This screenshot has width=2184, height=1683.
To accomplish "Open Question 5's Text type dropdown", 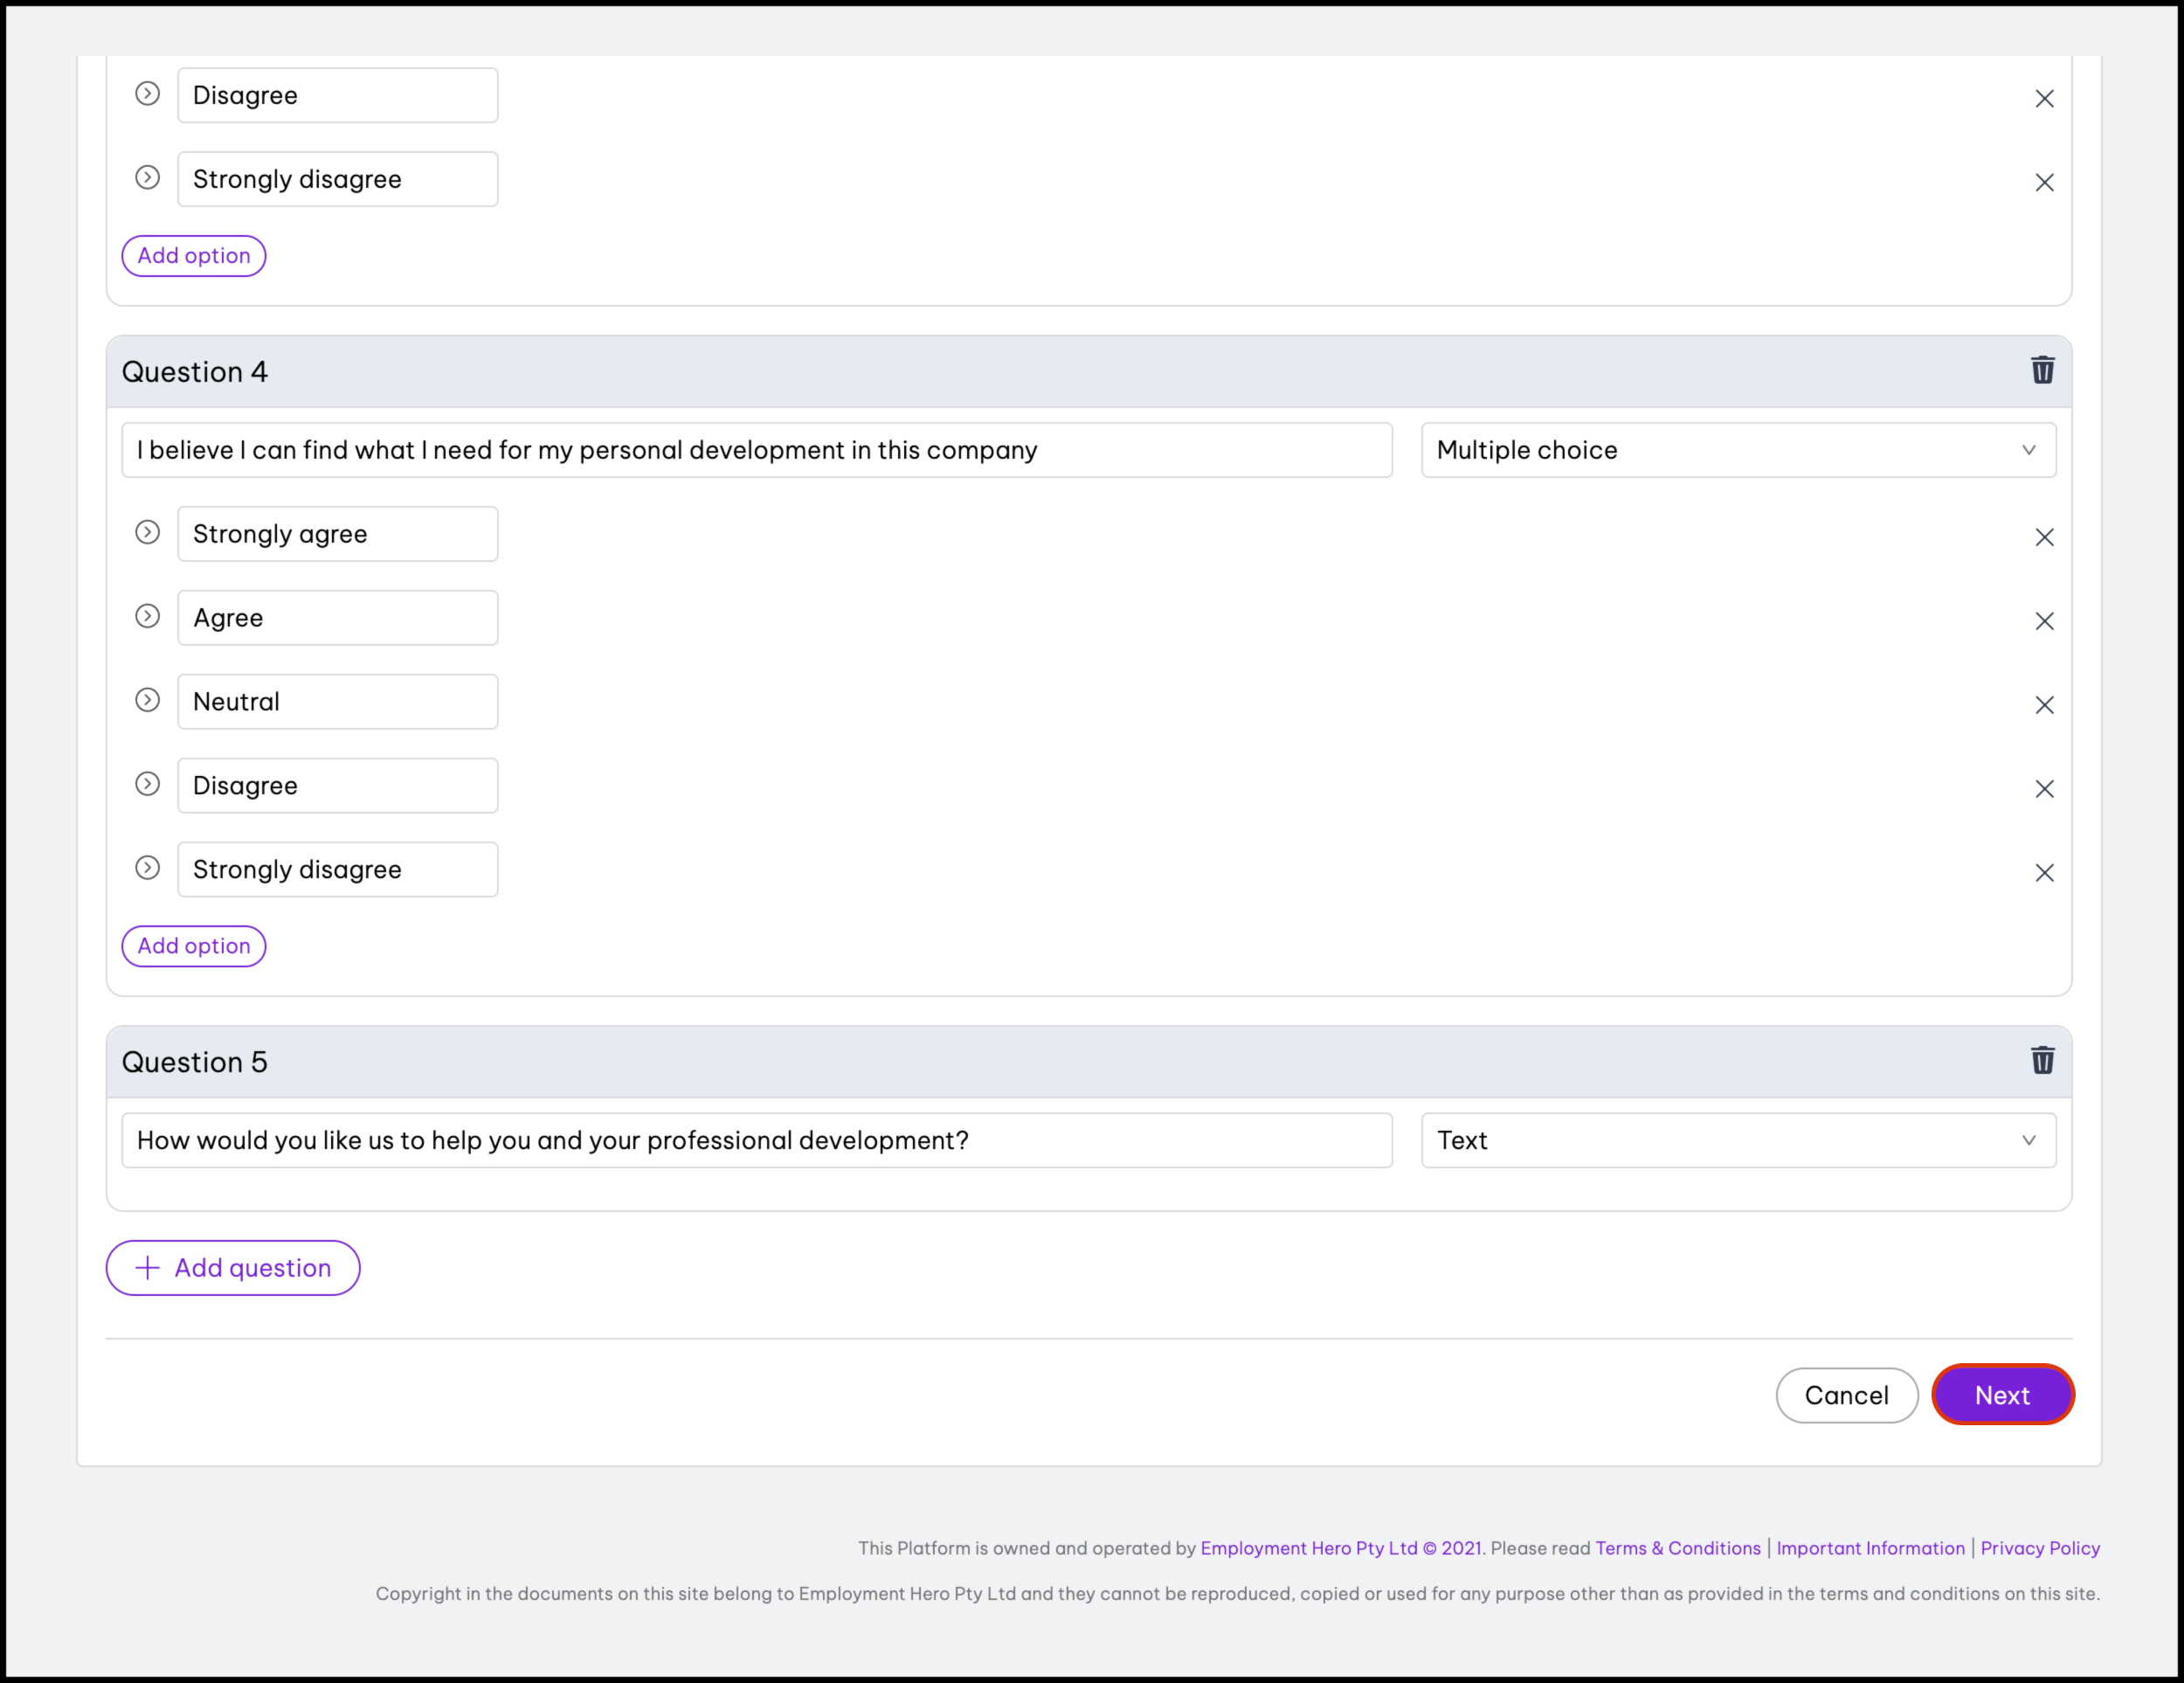I will point(1738,1140).
